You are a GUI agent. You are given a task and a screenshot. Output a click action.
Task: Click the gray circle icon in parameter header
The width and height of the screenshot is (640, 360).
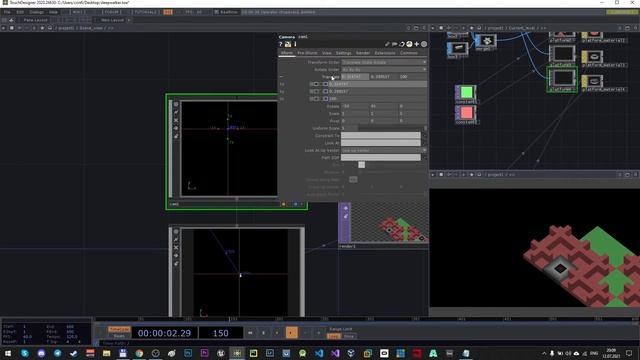[424, 44]
